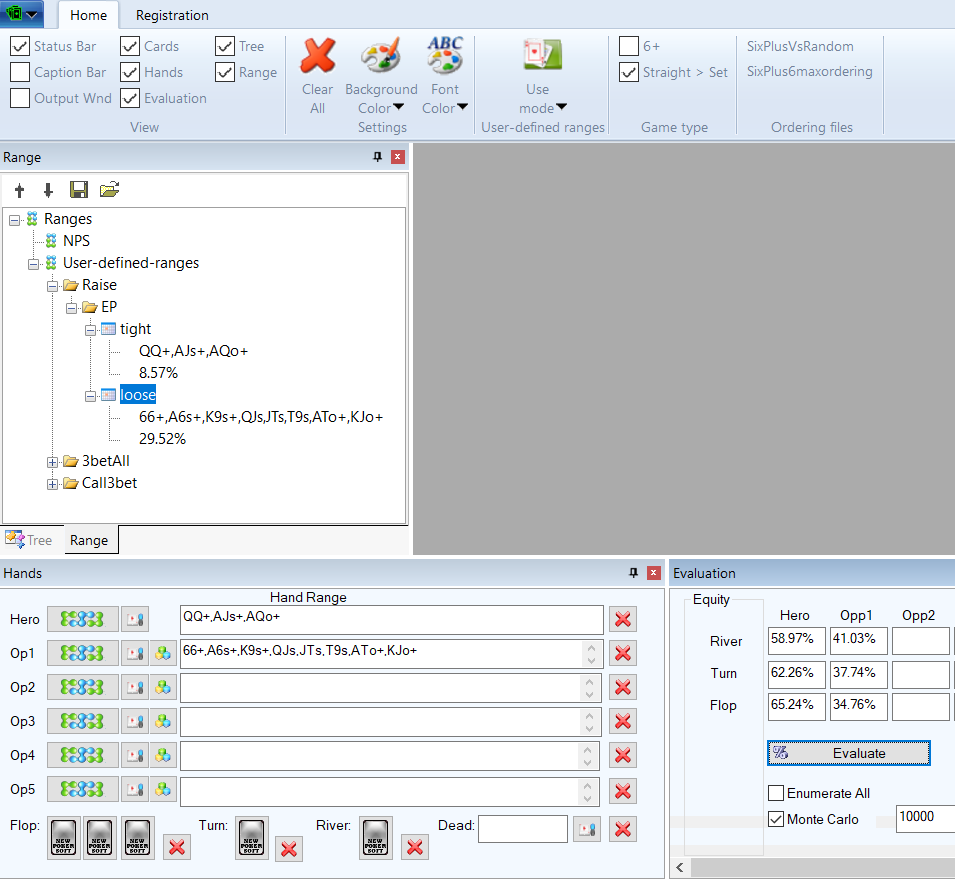
Task: Enable the Enumerate All checkbox
Action: [776, 793]
